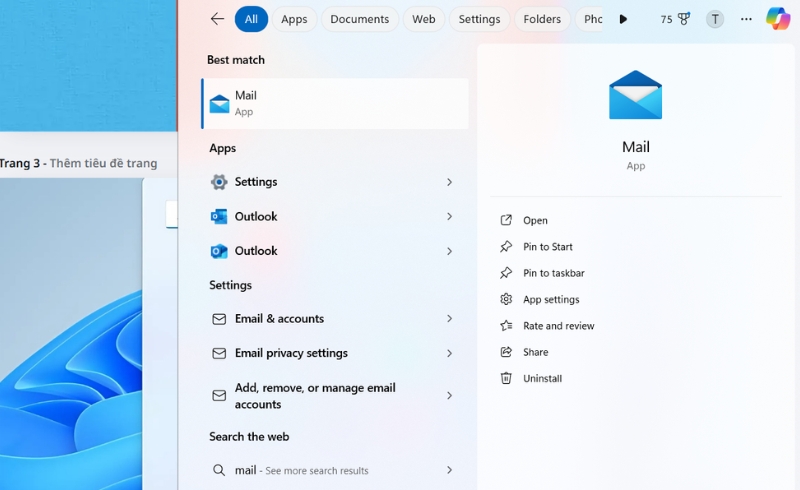This screenshot has width=800, height=490.
Task: Click the Mail envelope icon in best match
Action: pyautogui.click(x=219, y=104)
